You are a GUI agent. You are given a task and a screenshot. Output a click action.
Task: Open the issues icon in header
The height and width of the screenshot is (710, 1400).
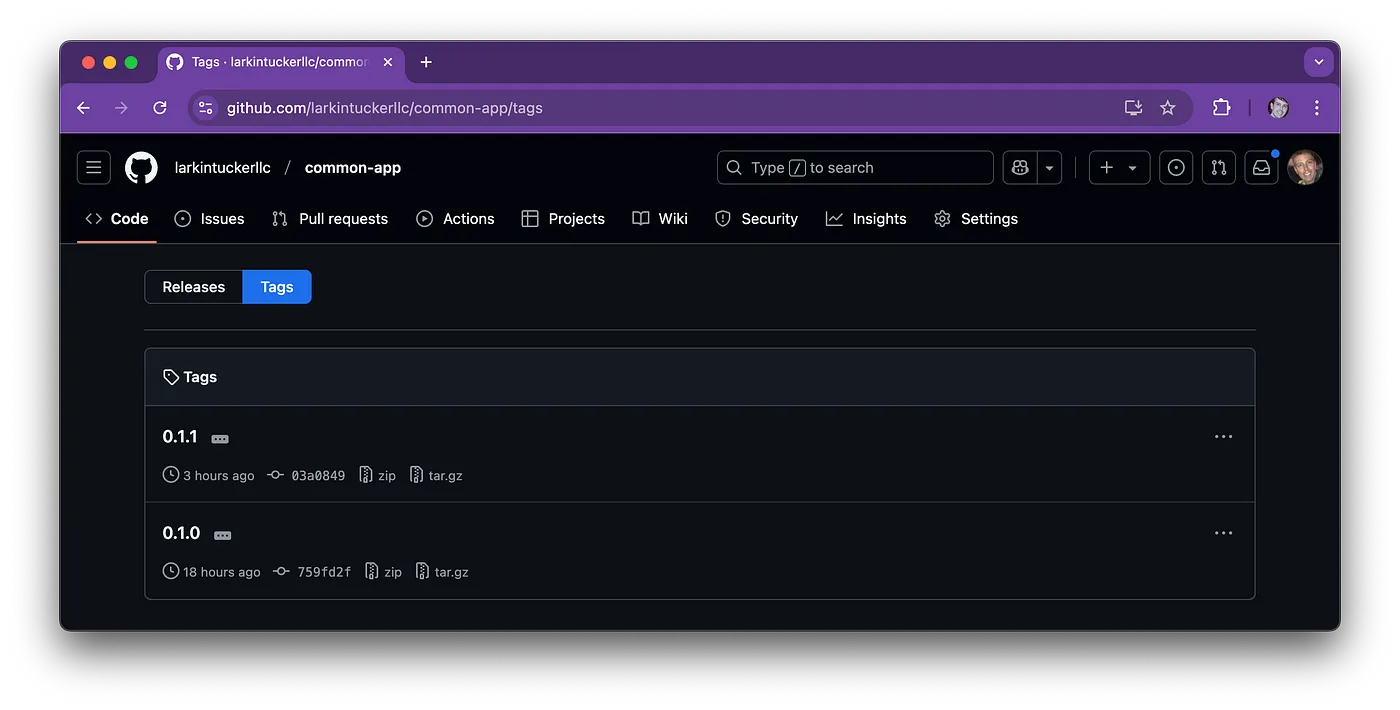(x=1176, y=168)
